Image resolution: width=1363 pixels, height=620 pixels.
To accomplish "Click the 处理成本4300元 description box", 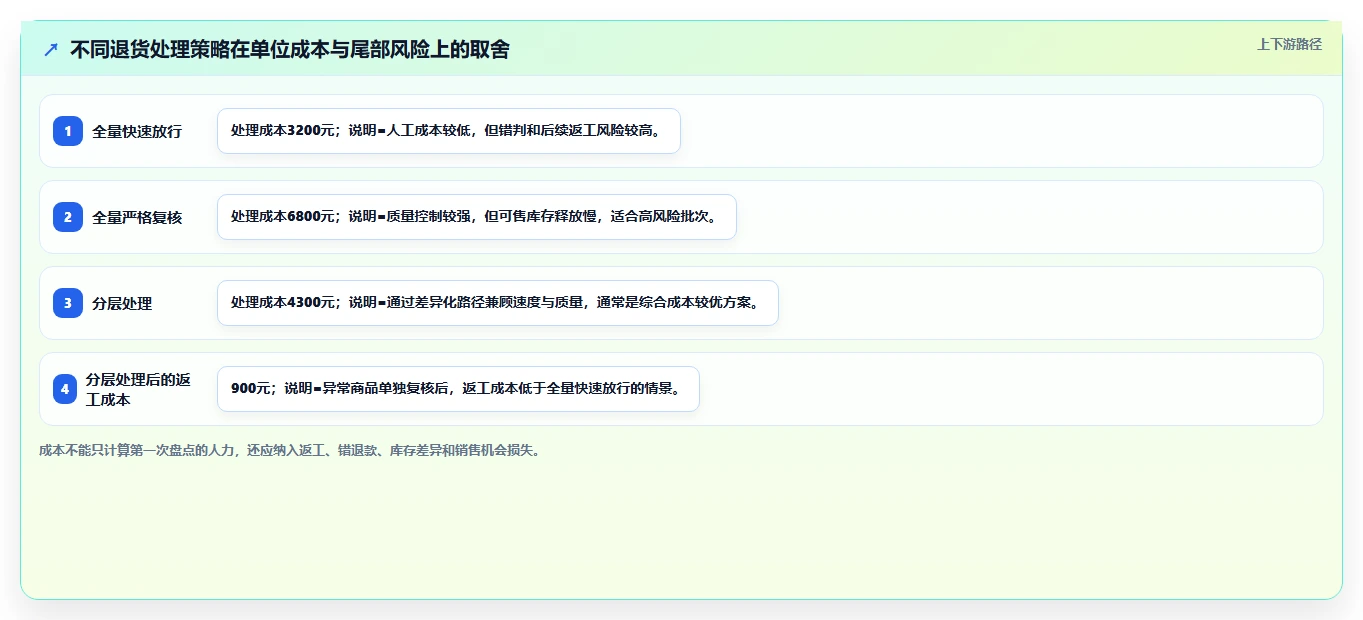I will [498, 303].
